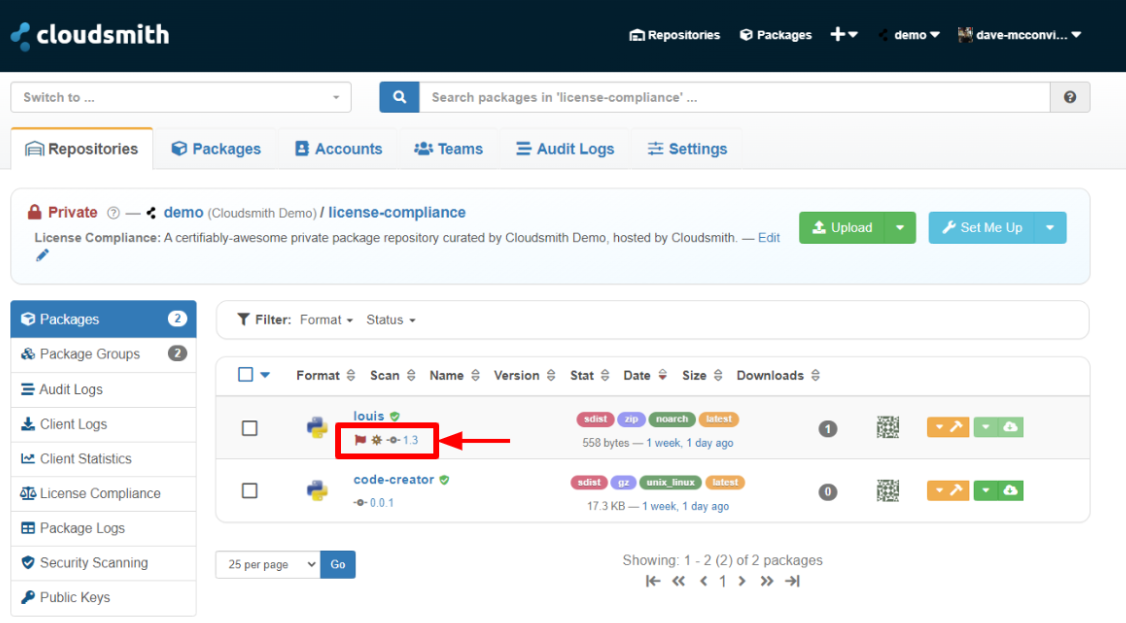
Task: Click the orange tools button for louis
Action: pyautogui.click(x=948, y=427)
